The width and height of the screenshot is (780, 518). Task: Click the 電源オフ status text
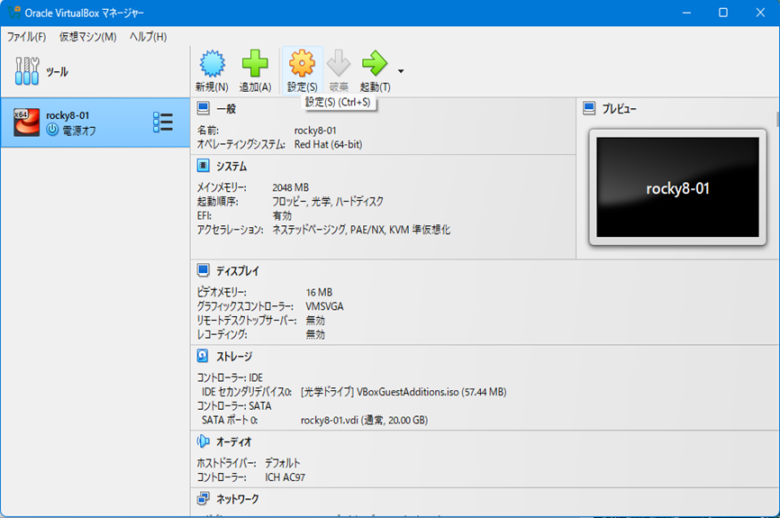(x=79, y=130)
